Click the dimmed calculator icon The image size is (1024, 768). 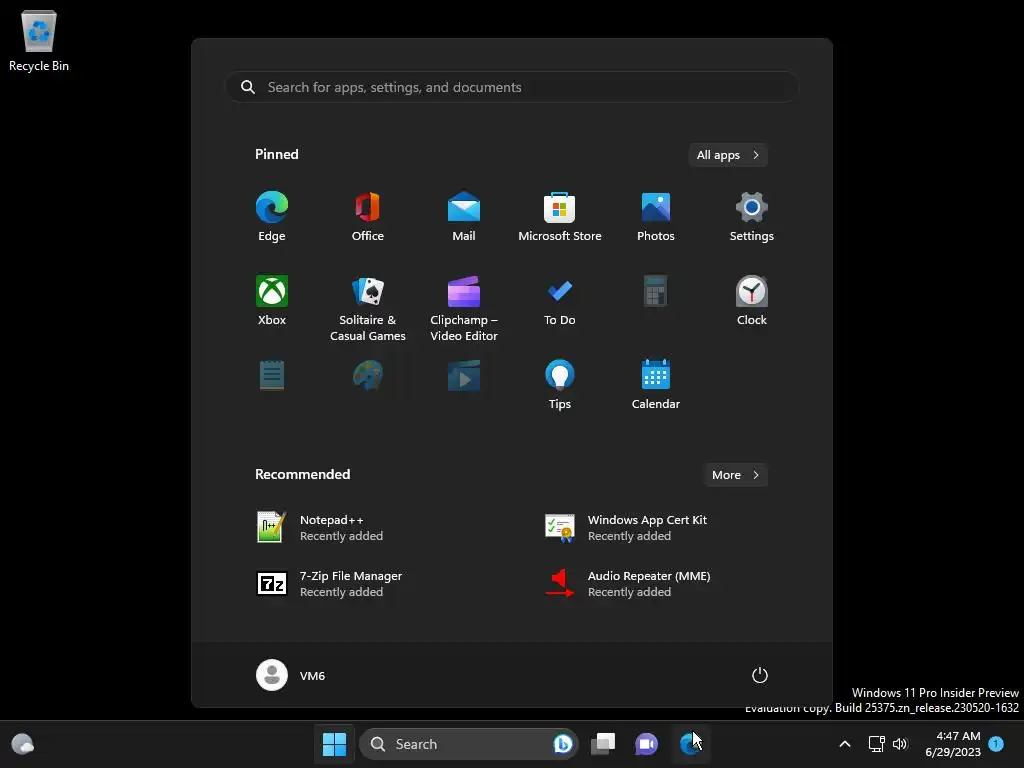point(656,291)
